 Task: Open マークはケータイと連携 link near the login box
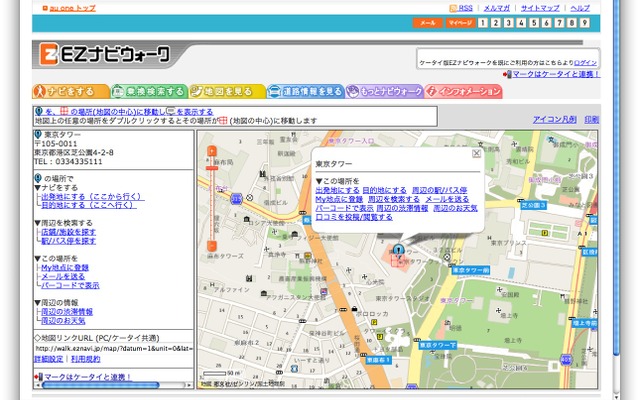[x=556, y=74]
